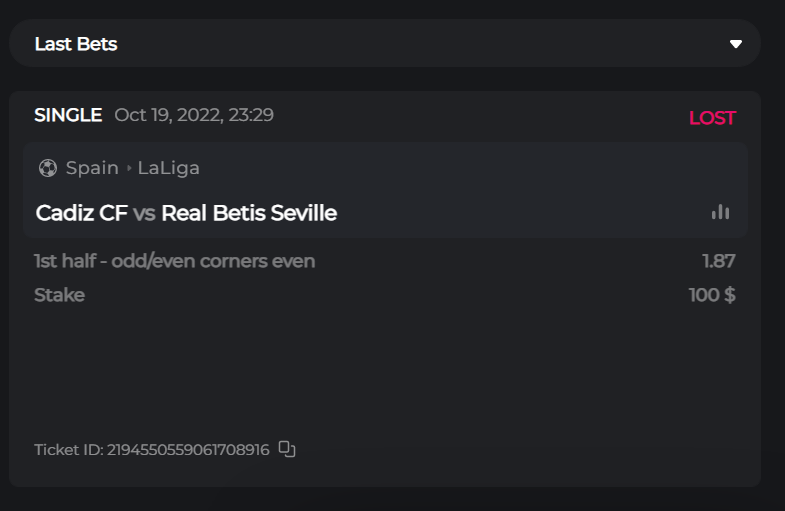Click the LOST bet status label

point(712,118)
